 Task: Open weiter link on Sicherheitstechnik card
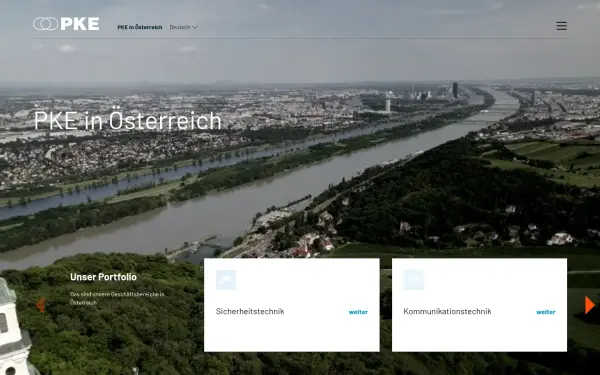click(358, 312)
